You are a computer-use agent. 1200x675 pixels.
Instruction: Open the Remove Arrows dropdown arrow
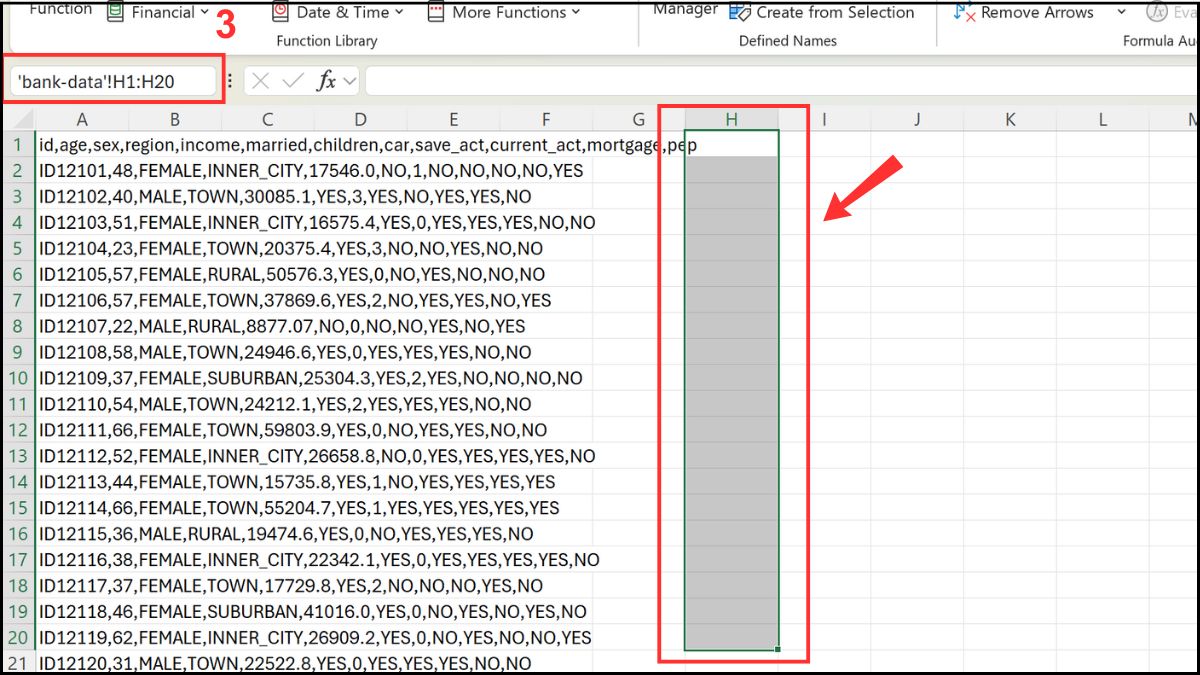tap(1121, 12)
